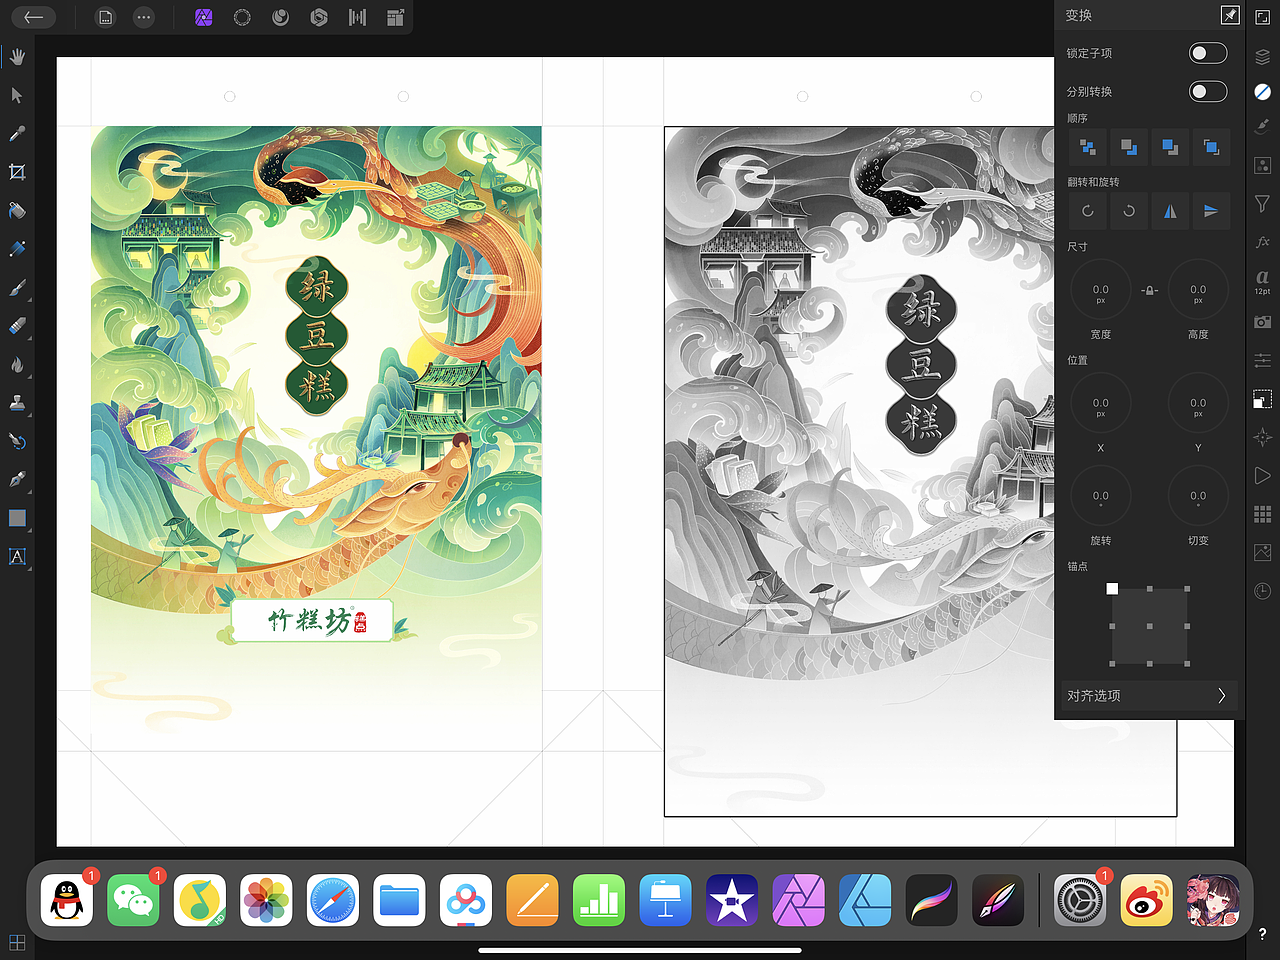Switch to the Export persona
This screenshot has height=960, width=1280.
396,17
